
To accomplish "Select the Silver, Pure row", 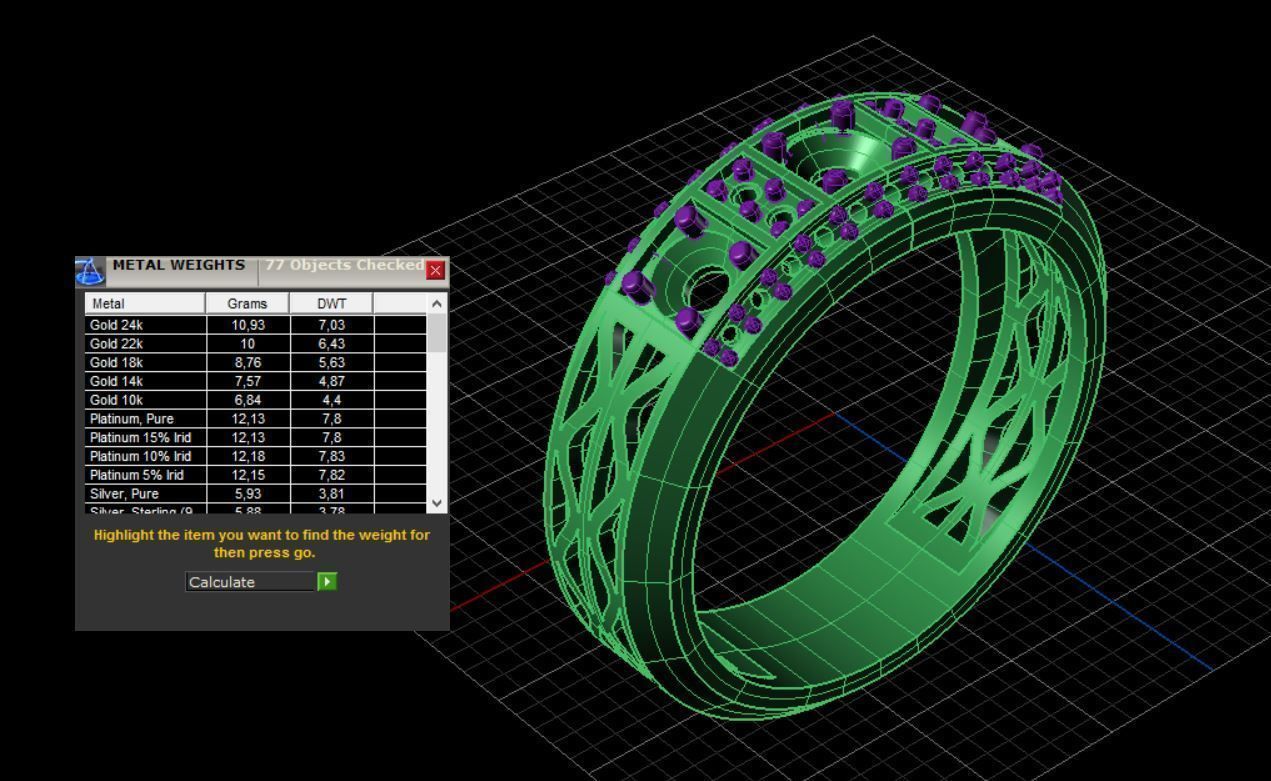I will pyautogui.click(x=256, y=494).
